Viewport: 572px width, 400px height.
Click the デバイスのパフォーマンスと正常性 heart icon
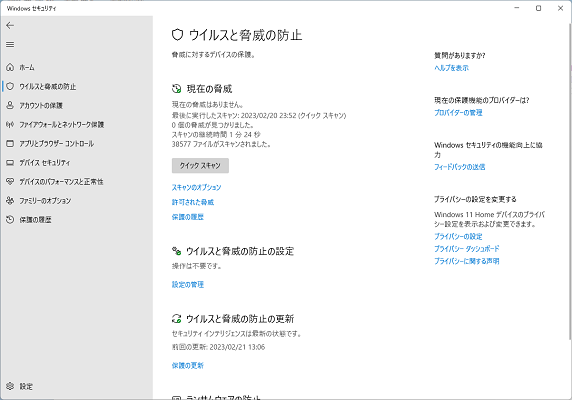point(10,182)
